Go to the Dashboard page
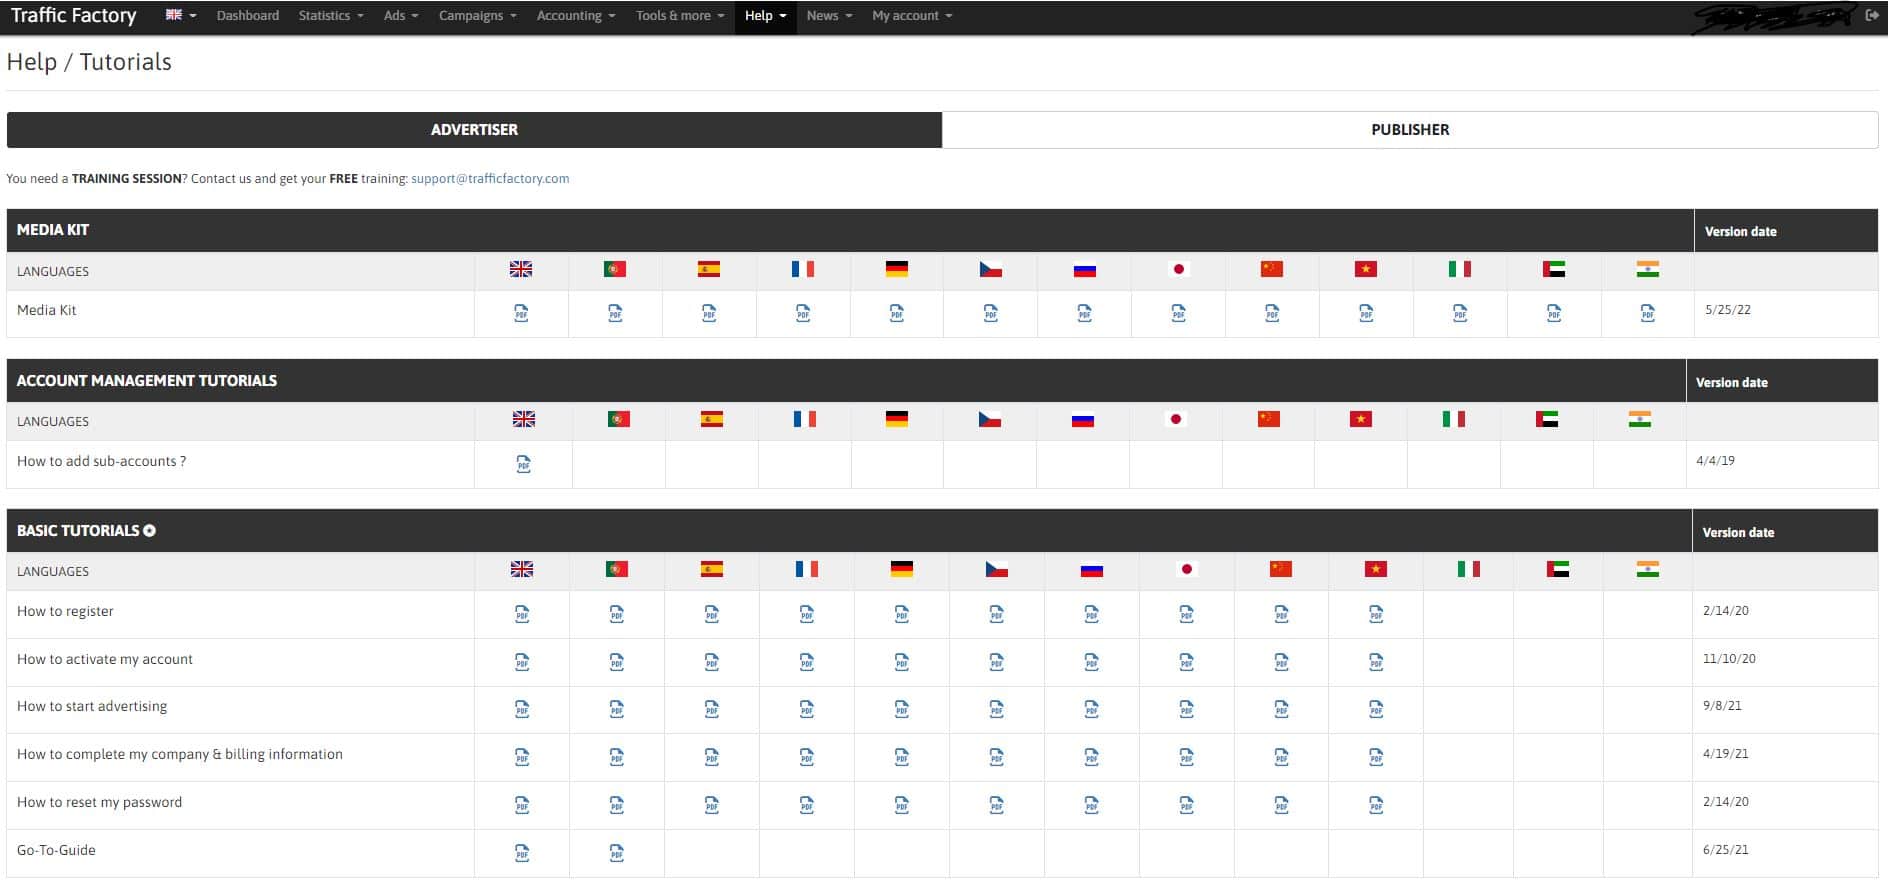1888x889 pixels. pyautogui.click(x=248, y=15)
